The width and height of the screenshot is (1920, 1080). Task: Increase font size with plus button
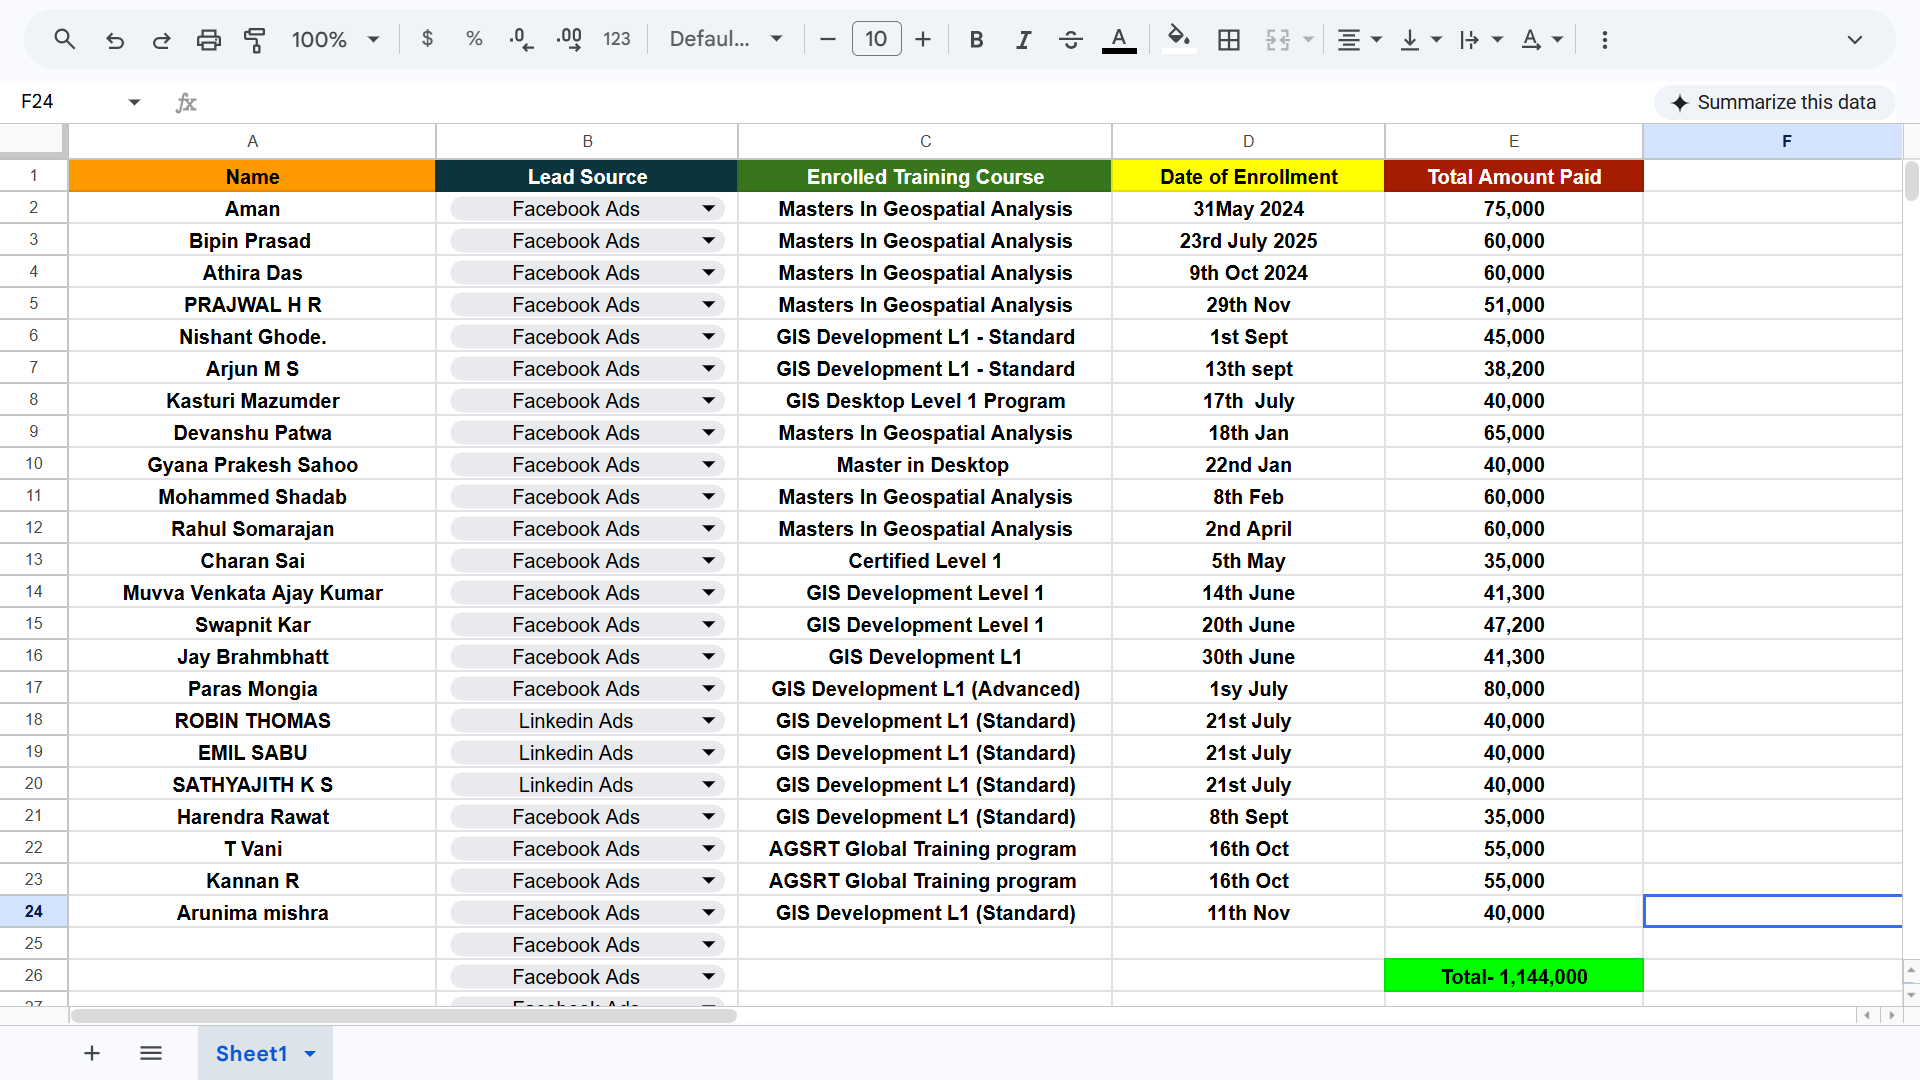click(923, 39)
